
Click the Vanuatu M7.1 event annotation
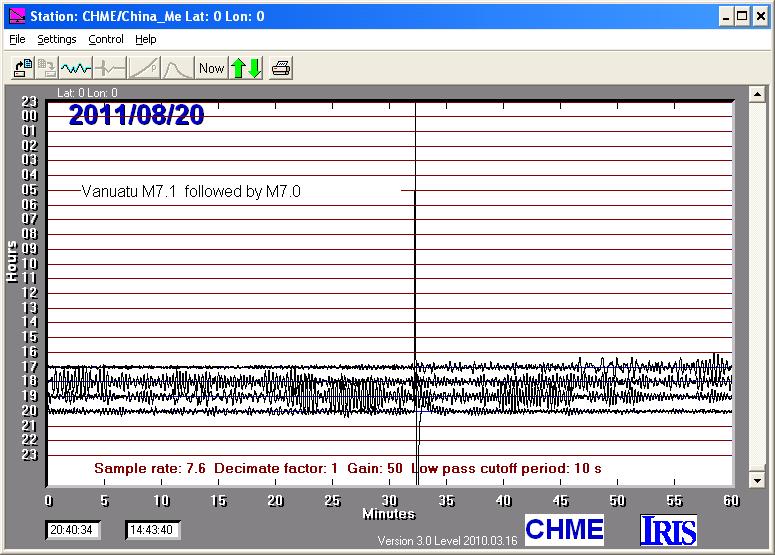[190, 192]
